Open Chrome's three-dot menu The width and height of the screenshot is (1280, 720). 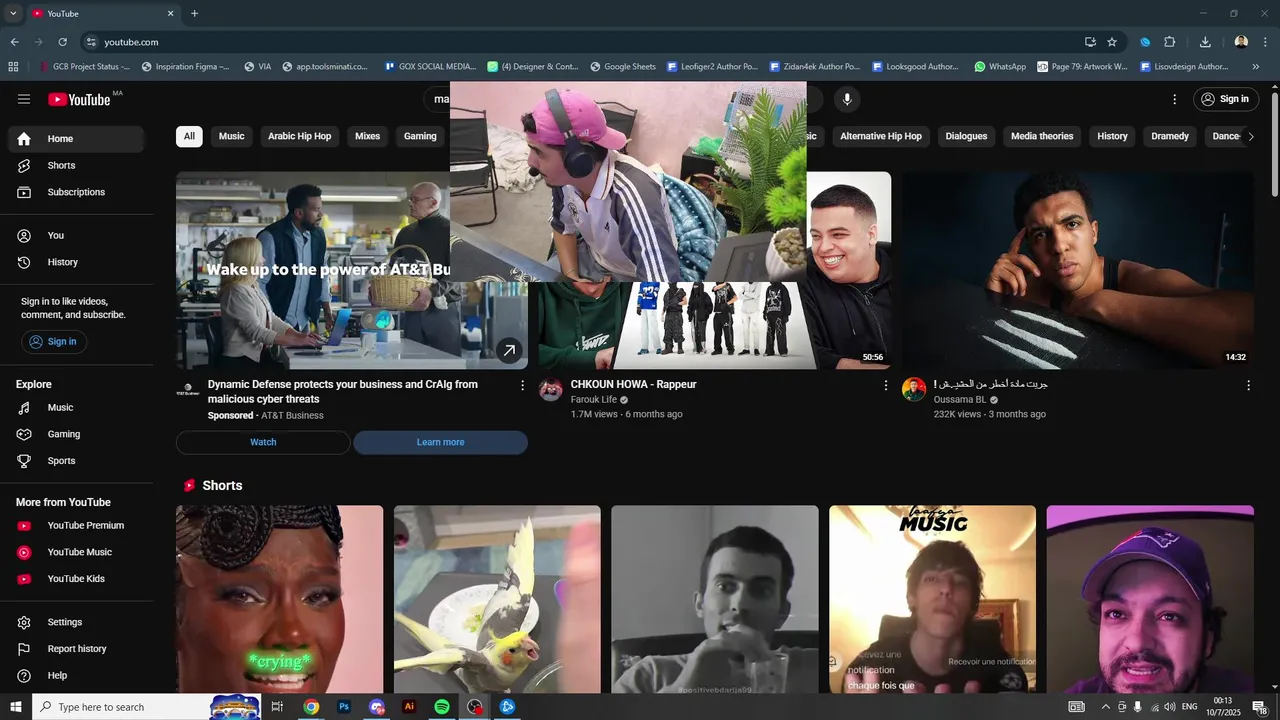(1266, 42)
